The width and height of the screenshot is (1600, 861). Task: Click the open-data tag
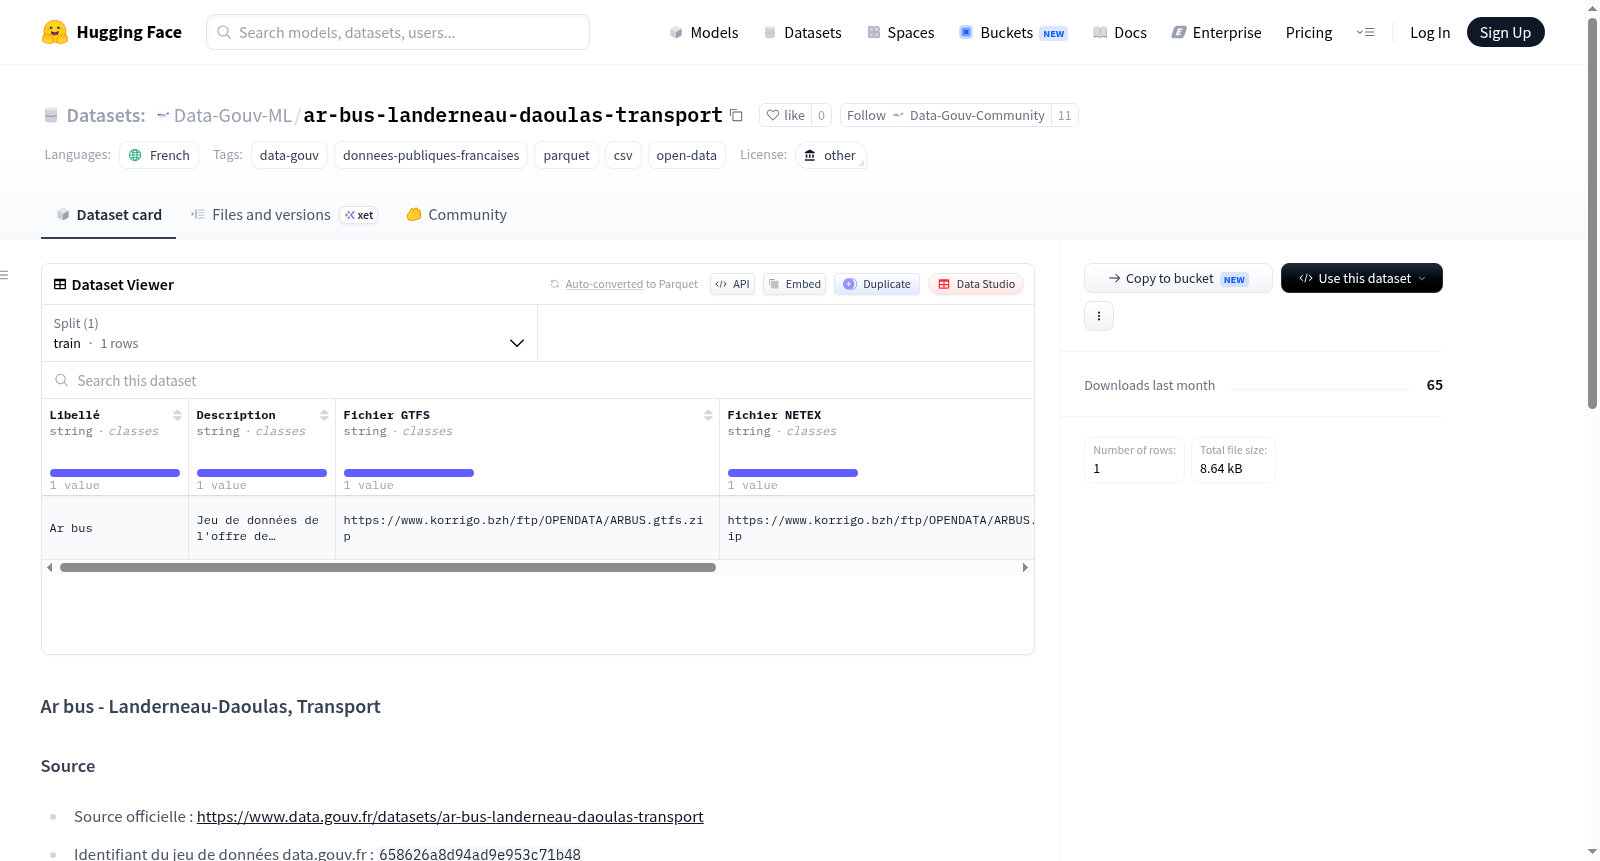[x=687, y=155]
